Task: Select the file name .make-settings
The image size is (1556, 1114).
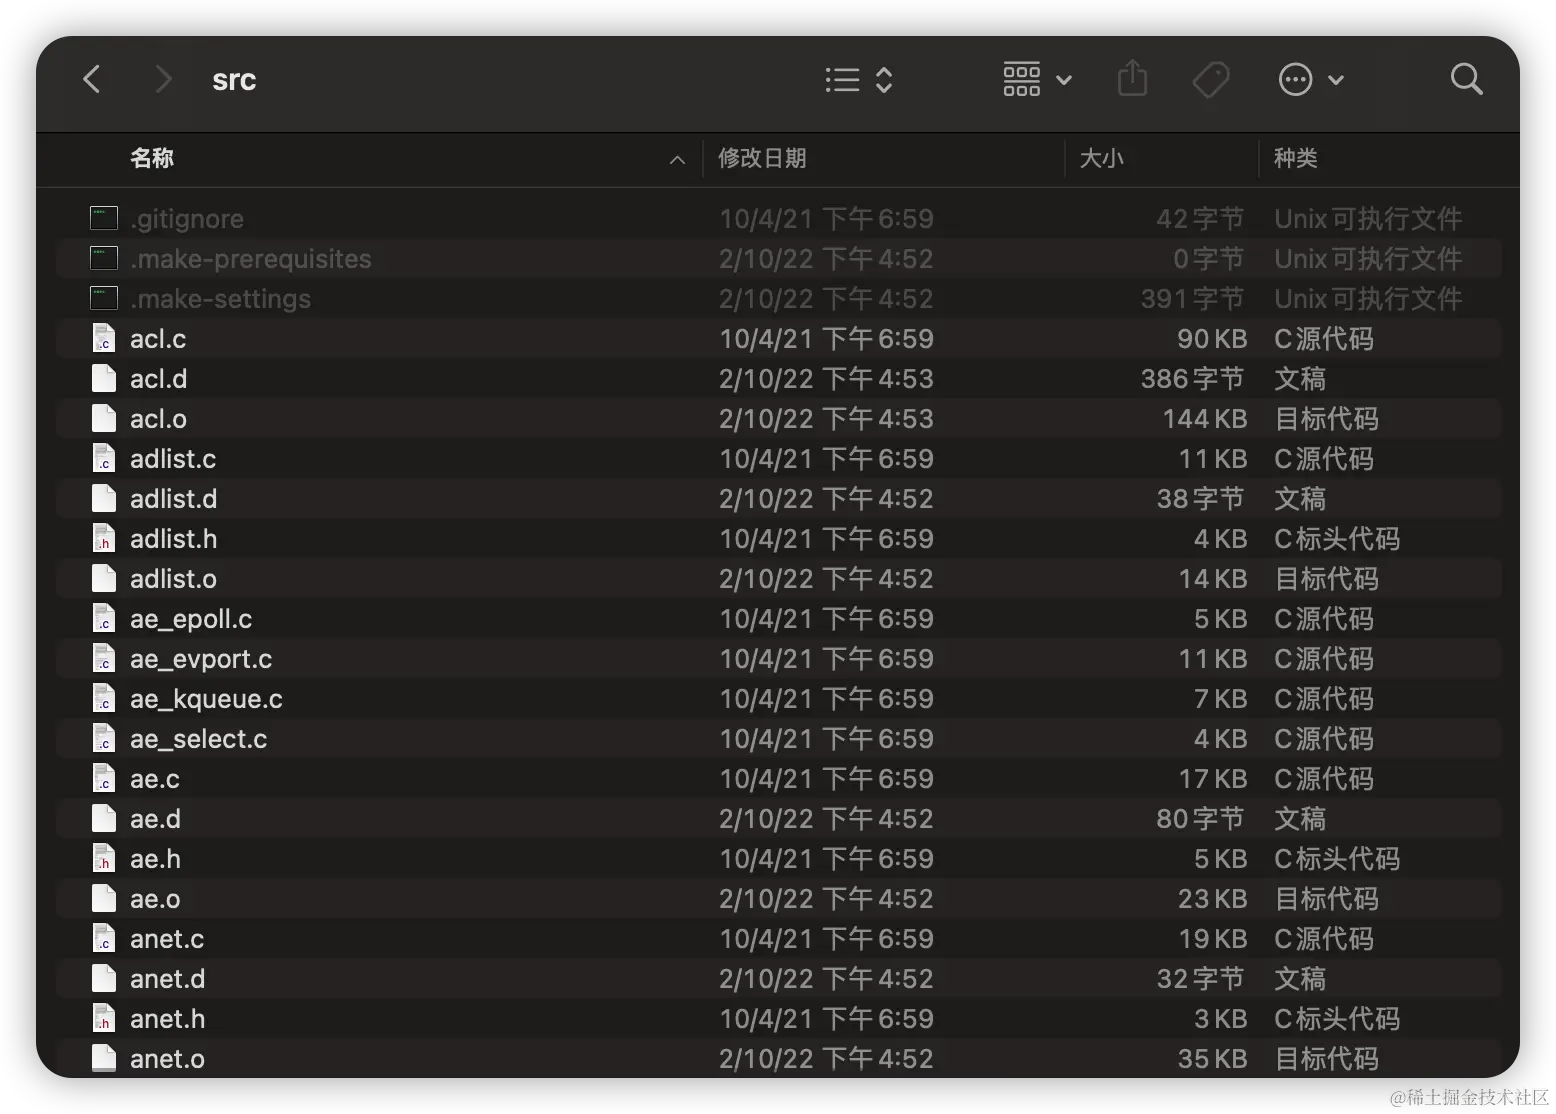Action: (221, 299)
